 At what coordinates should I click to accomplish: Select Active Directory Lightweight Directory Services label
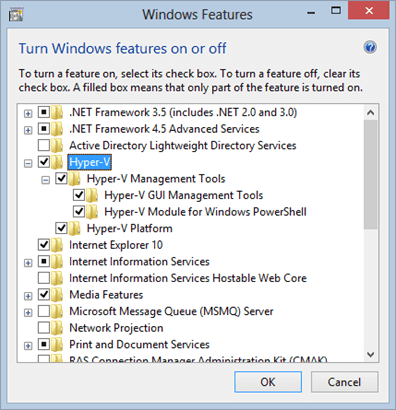point(183,146)
